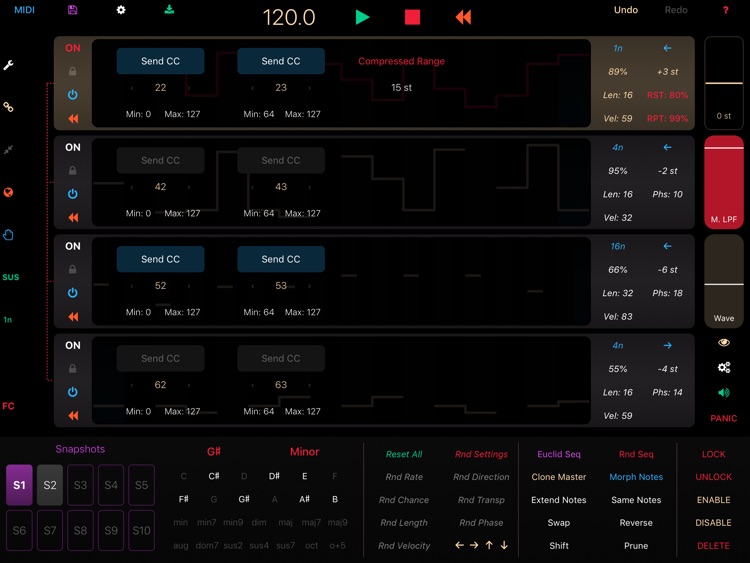The width and height of the screenshot is (750, 563).
Task: Click the purple save disk icon
Action: (72, 10)
